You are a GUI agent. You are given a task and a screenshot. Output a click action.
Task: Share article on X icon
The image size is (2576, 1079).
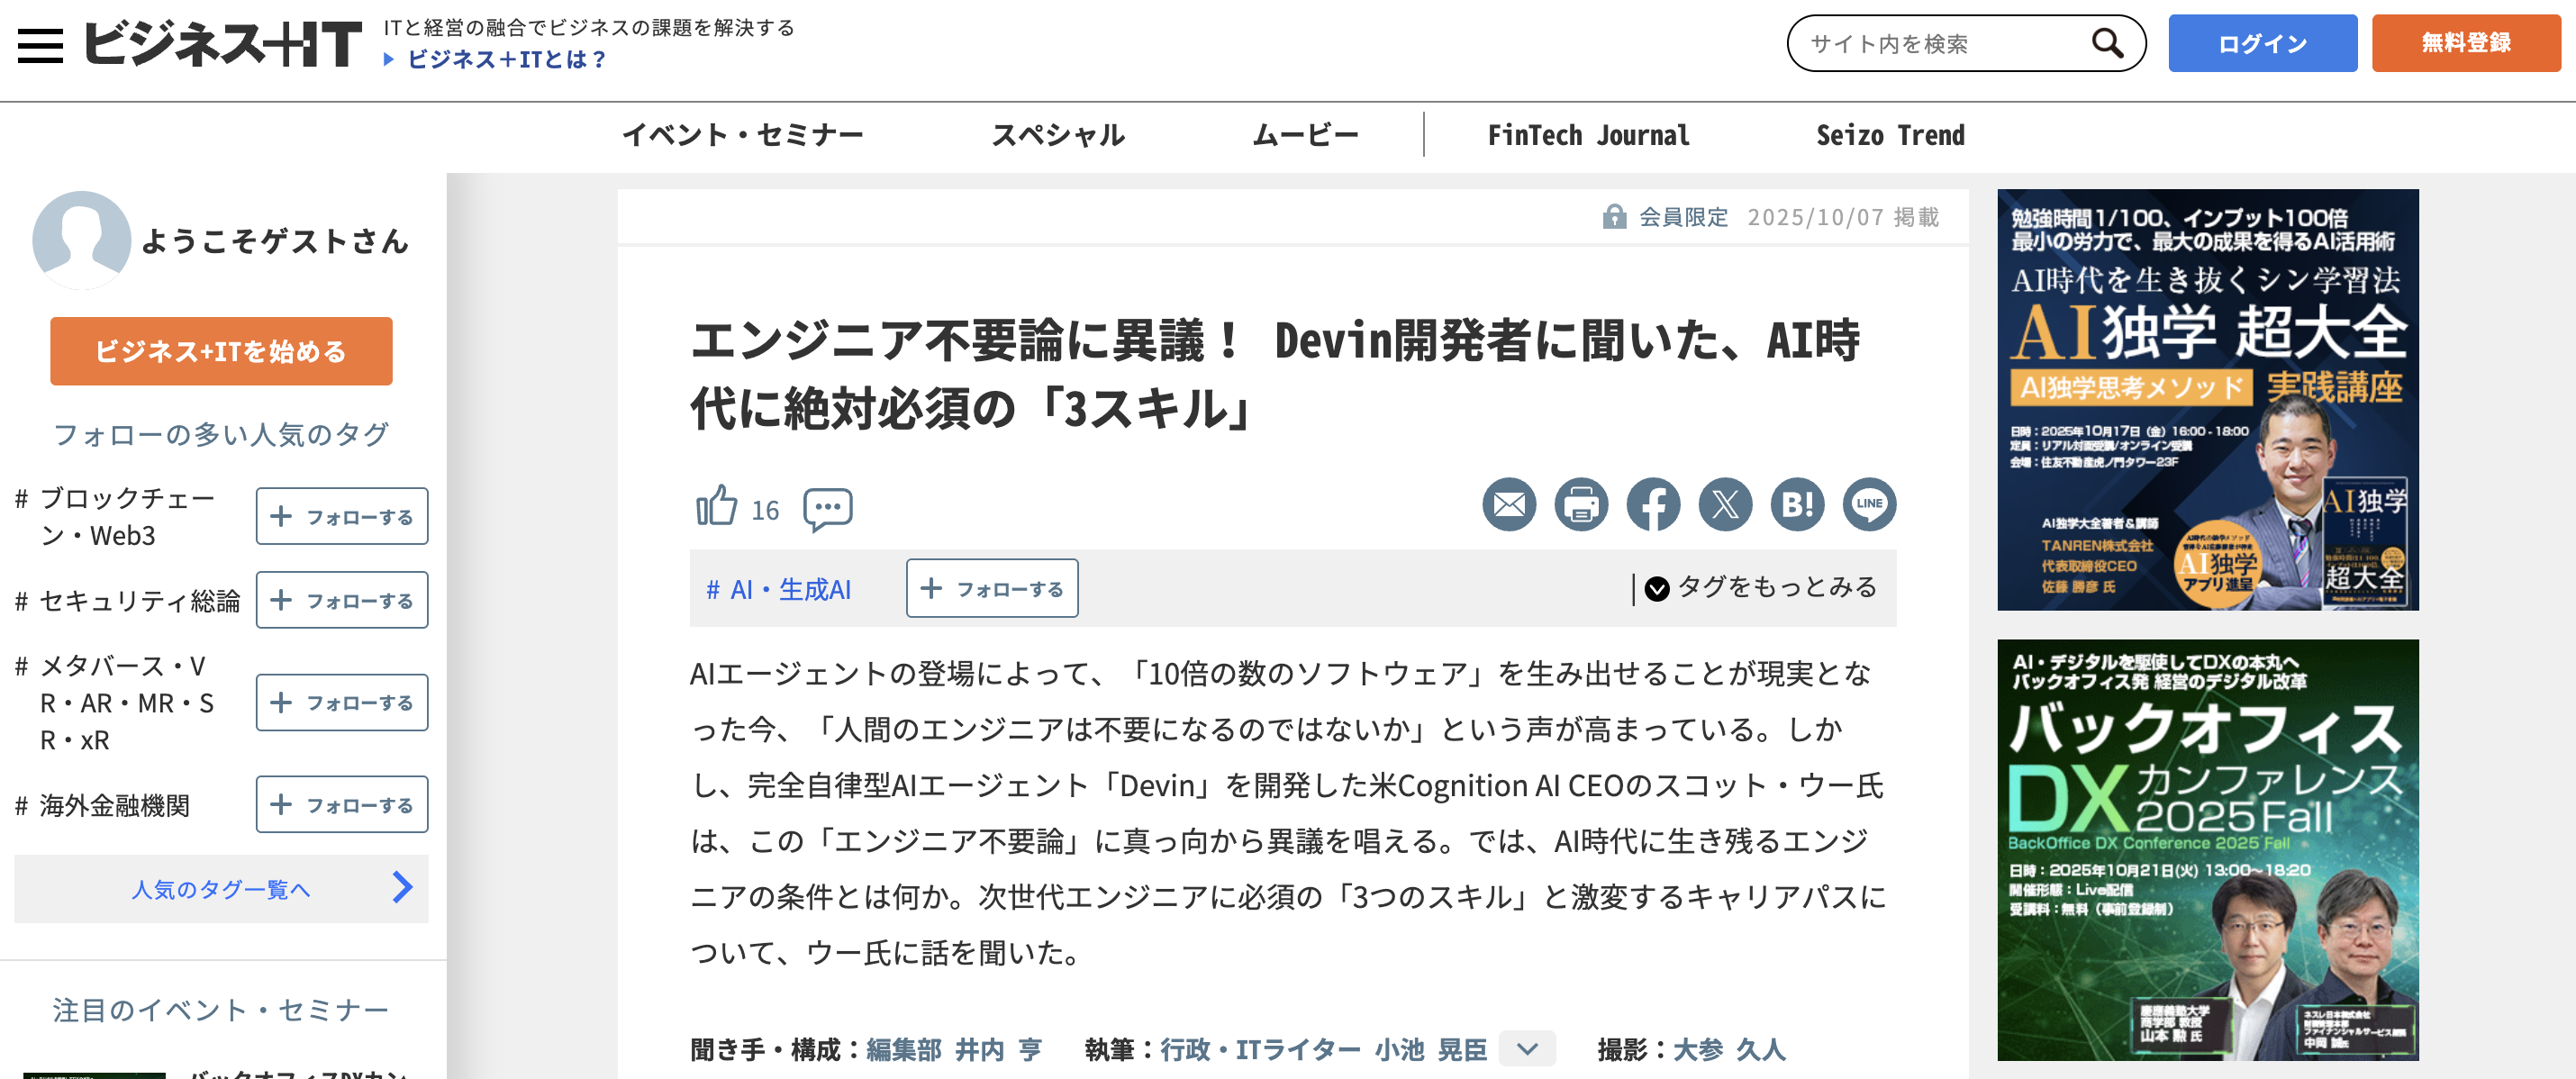click(x=1724, y=505)
